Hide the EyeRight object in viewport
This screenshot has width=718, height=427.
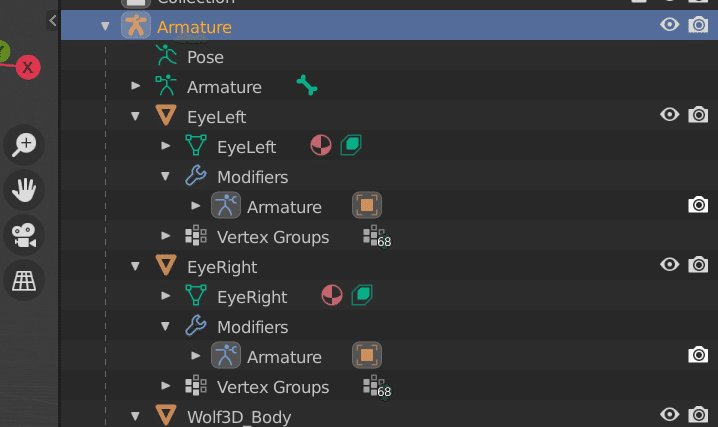pos(670,266)
